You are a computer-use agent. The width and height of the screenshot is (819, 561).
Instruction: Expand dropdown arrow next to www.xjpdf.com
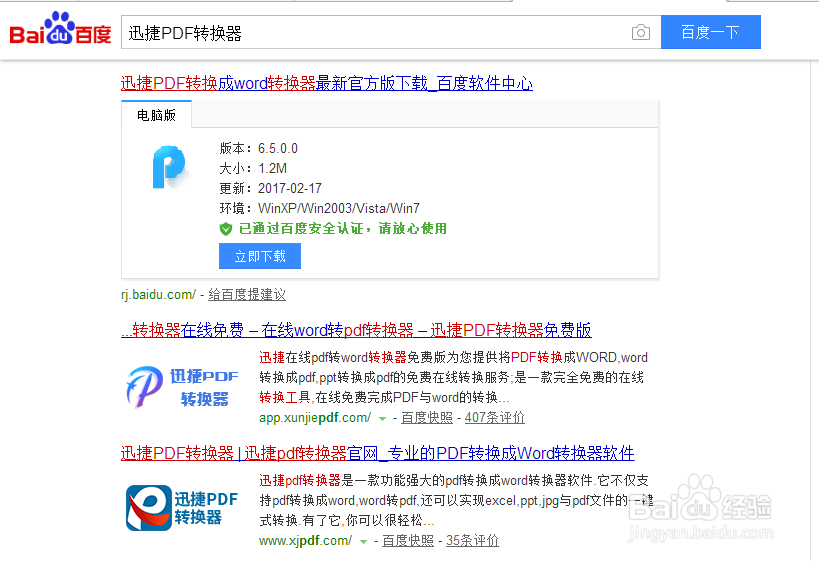pyautogui.click(x=364, y=542)
